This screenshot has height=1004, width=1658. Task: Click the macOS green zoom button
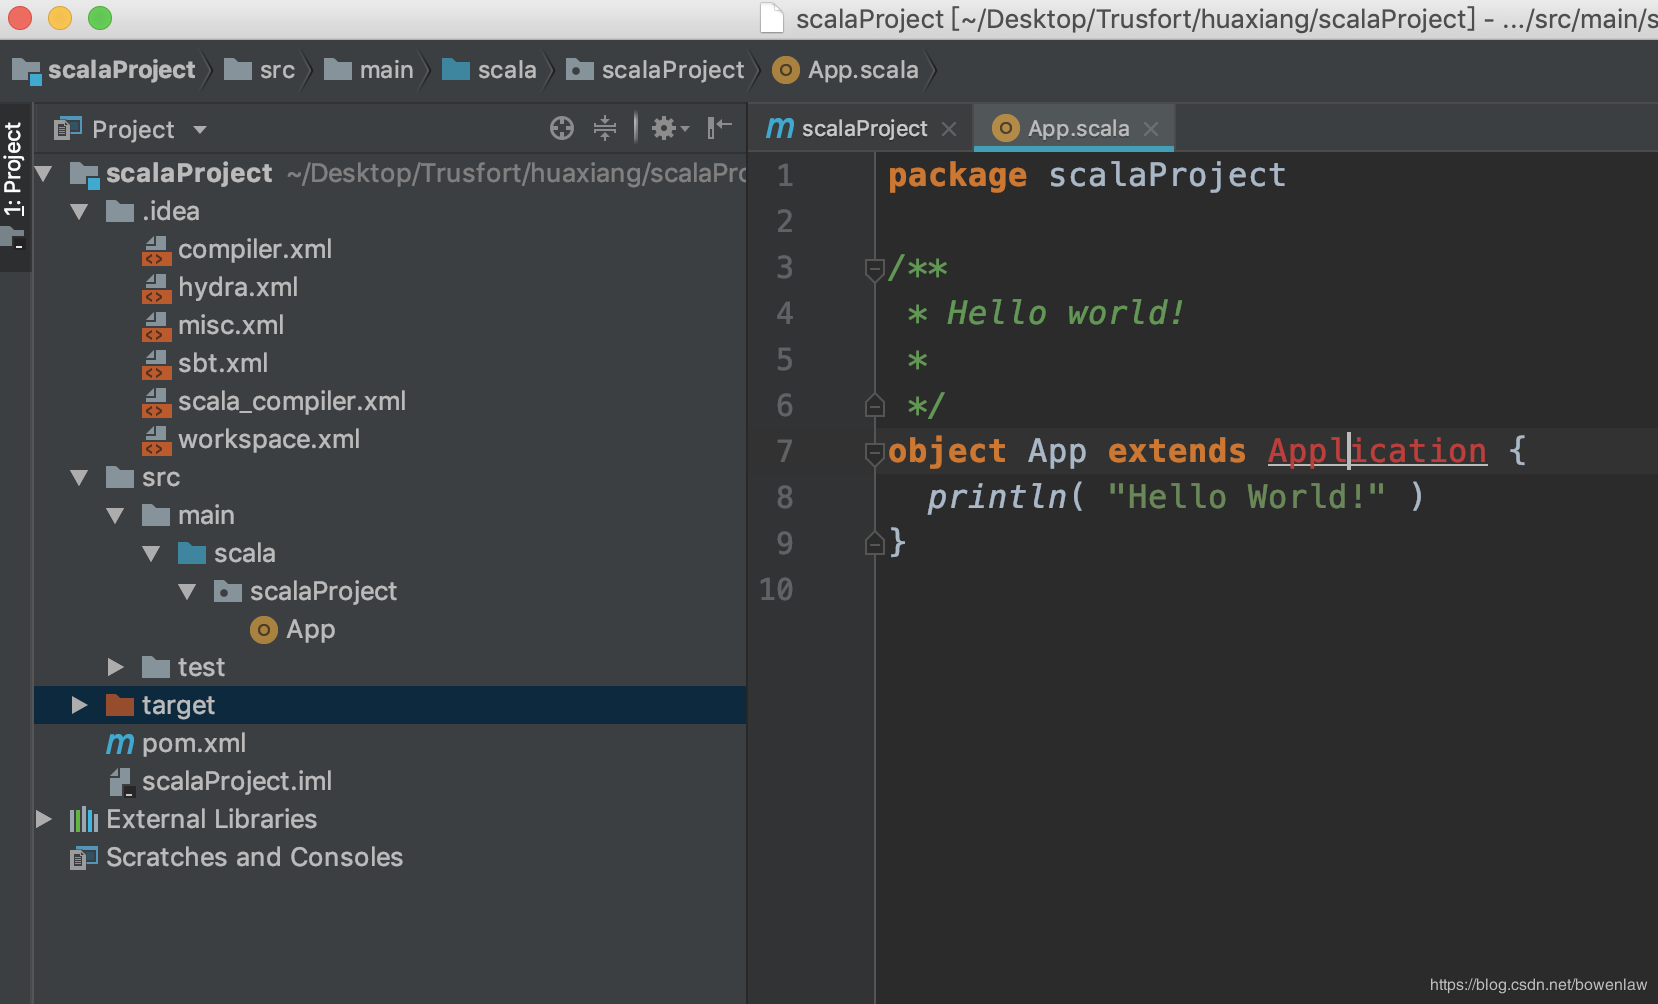coord(99,17)
